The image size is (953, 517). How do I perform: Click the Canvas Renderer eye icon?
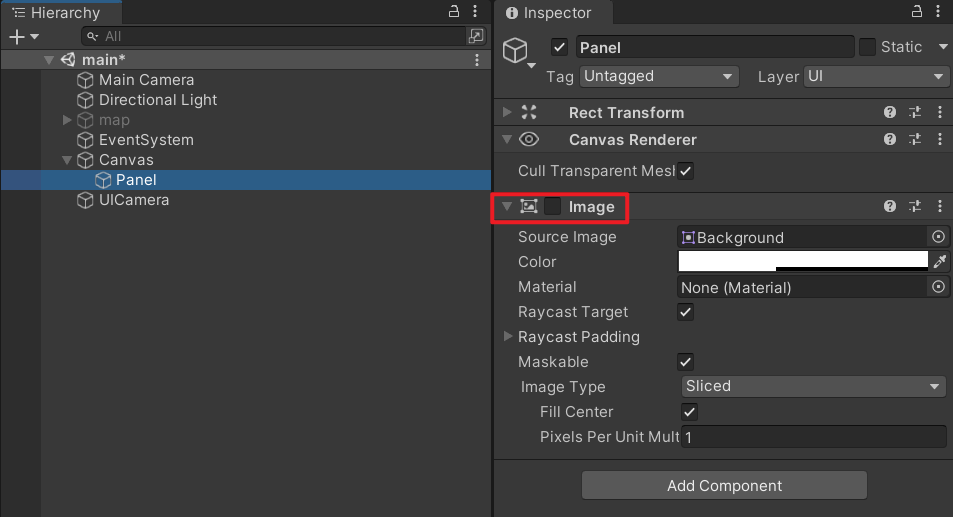point(529,139)
